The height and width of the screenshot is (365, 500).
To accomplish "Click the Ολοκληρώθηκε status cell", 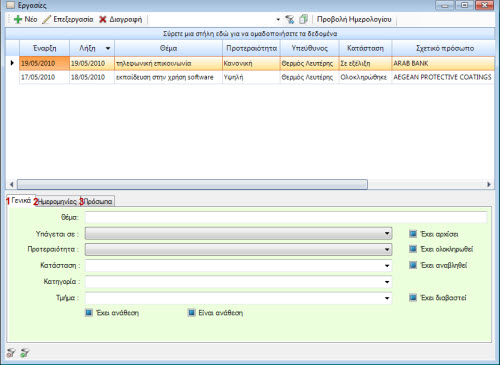I will 365,77.
